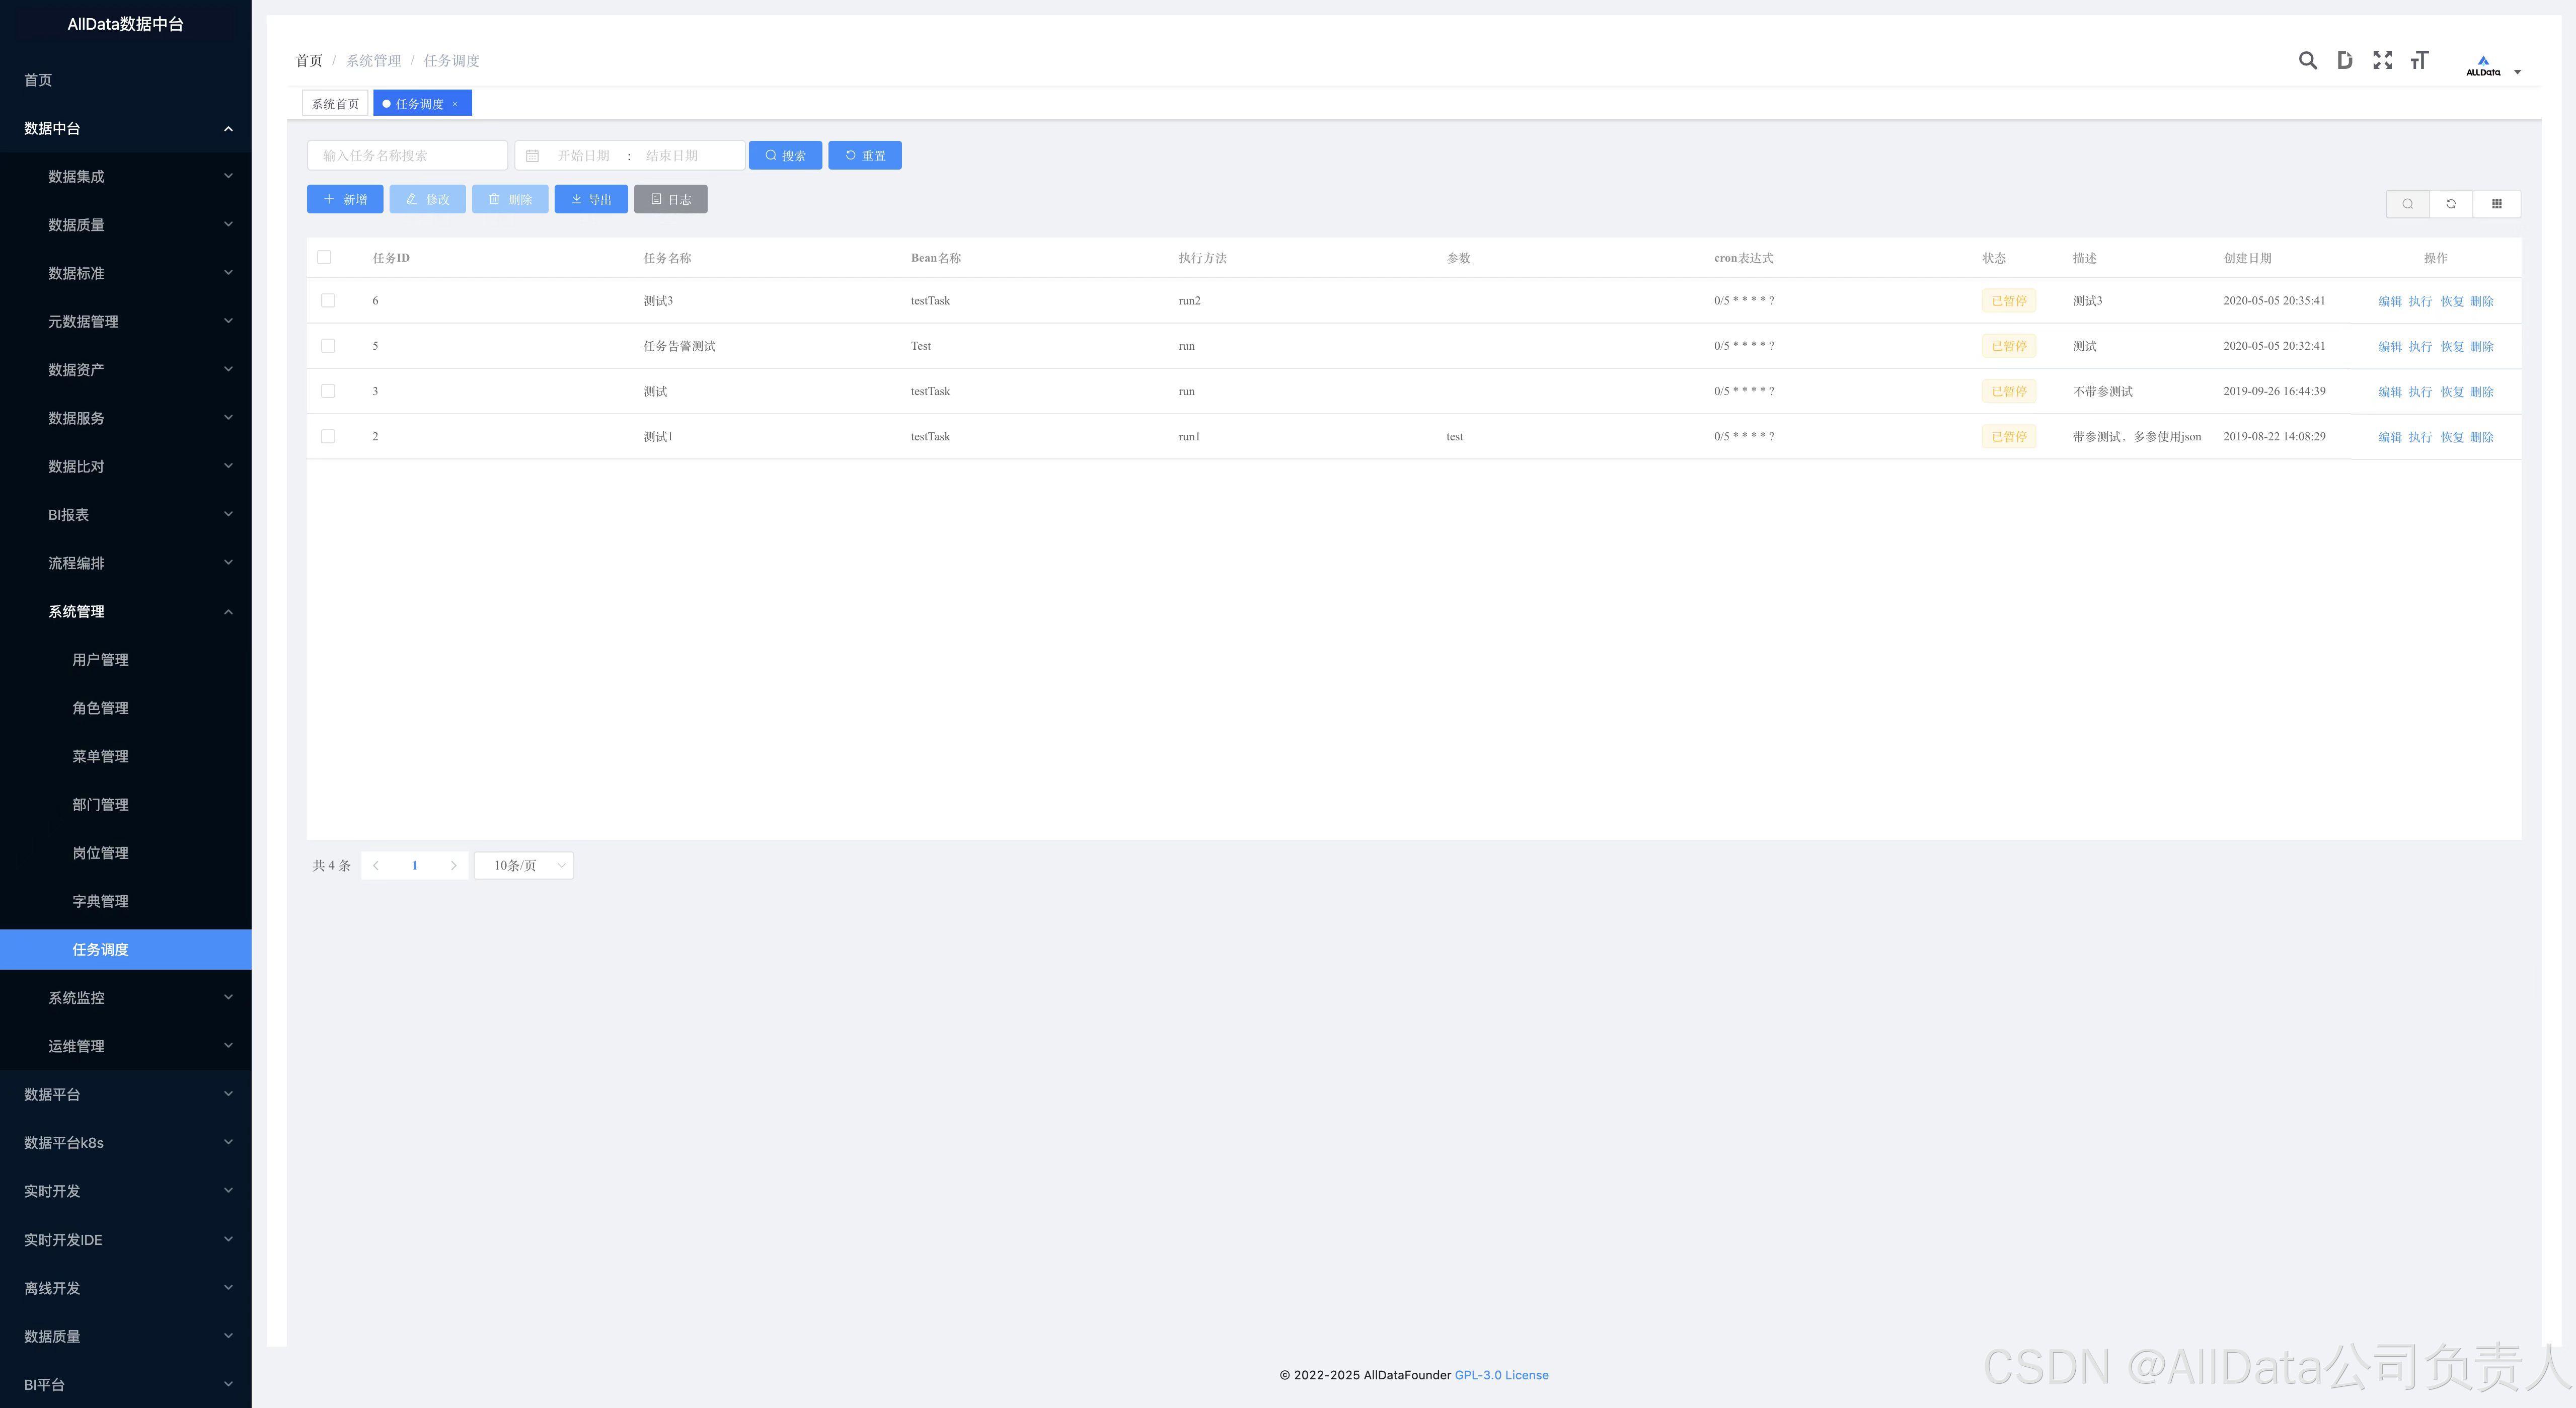Toggle fullscreen mode icon
This screenshot has height=1408, width=2576.
pos(2382,61)
